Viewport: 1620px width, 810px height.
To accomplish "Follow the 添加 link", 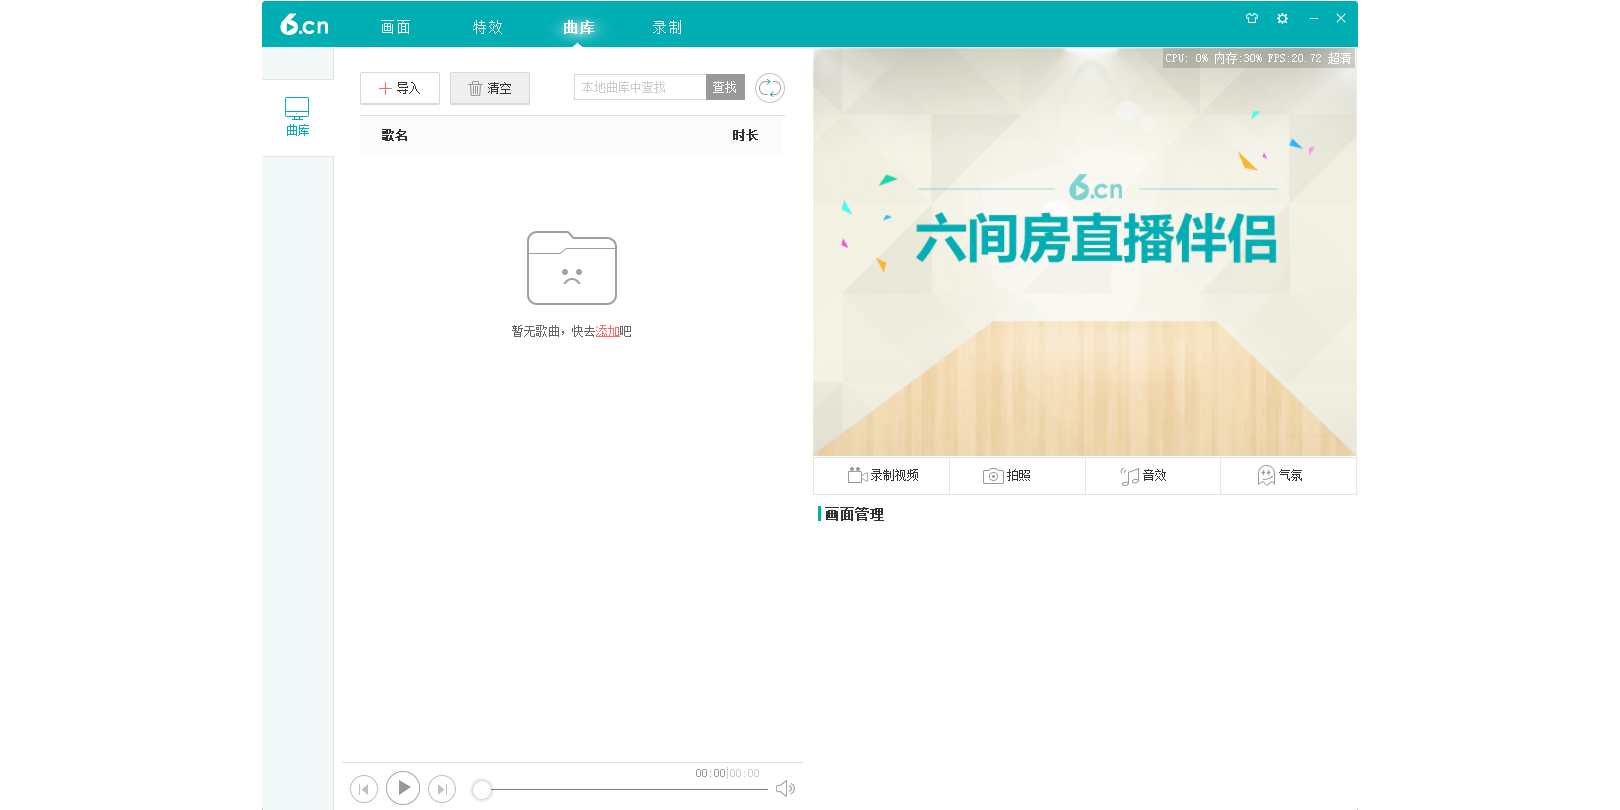I will pos(607,331).
